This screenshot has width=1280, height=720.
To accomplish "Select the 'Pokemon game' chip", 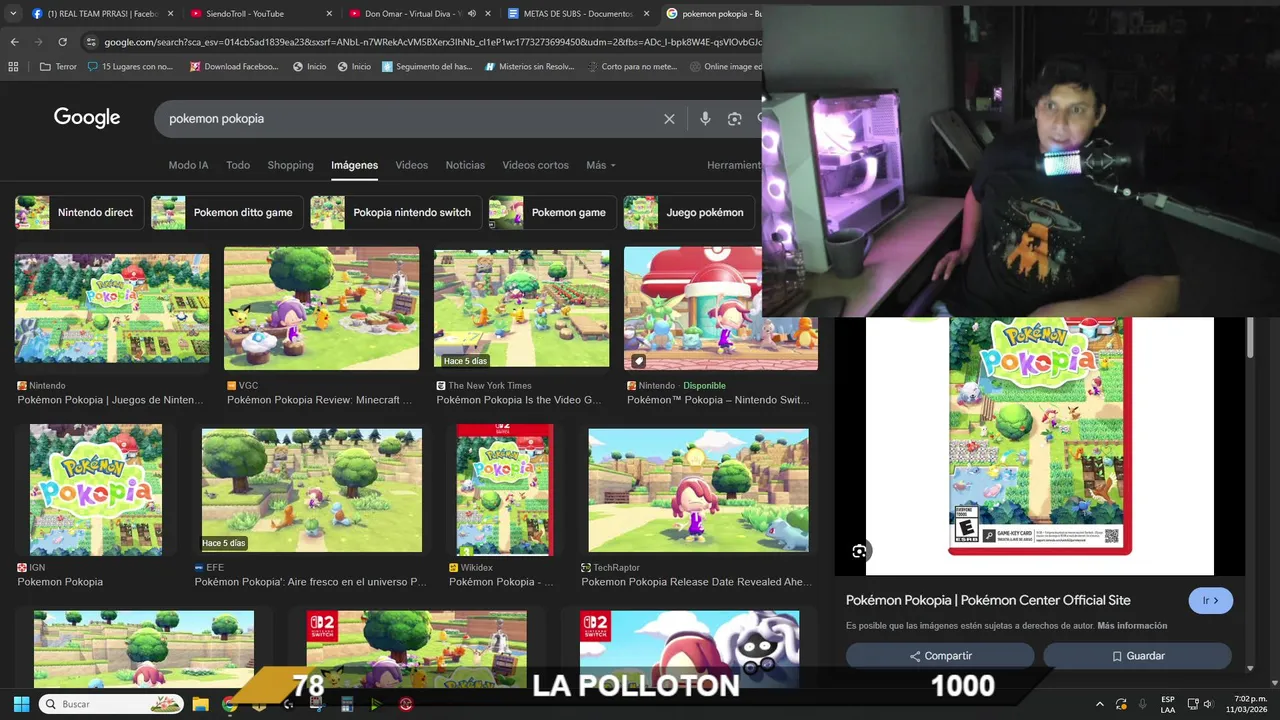I will (553, 212).
